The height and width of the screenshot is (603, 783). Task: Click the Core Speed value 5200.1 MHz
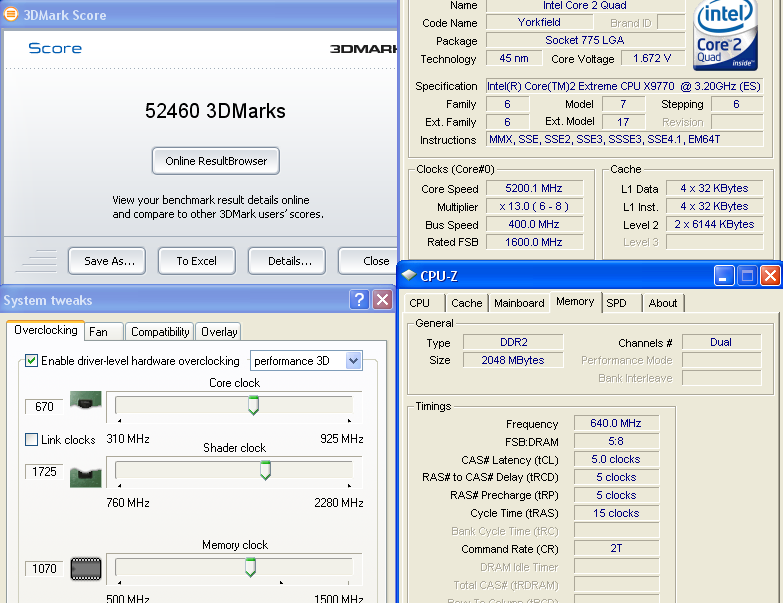pos(534,188)
